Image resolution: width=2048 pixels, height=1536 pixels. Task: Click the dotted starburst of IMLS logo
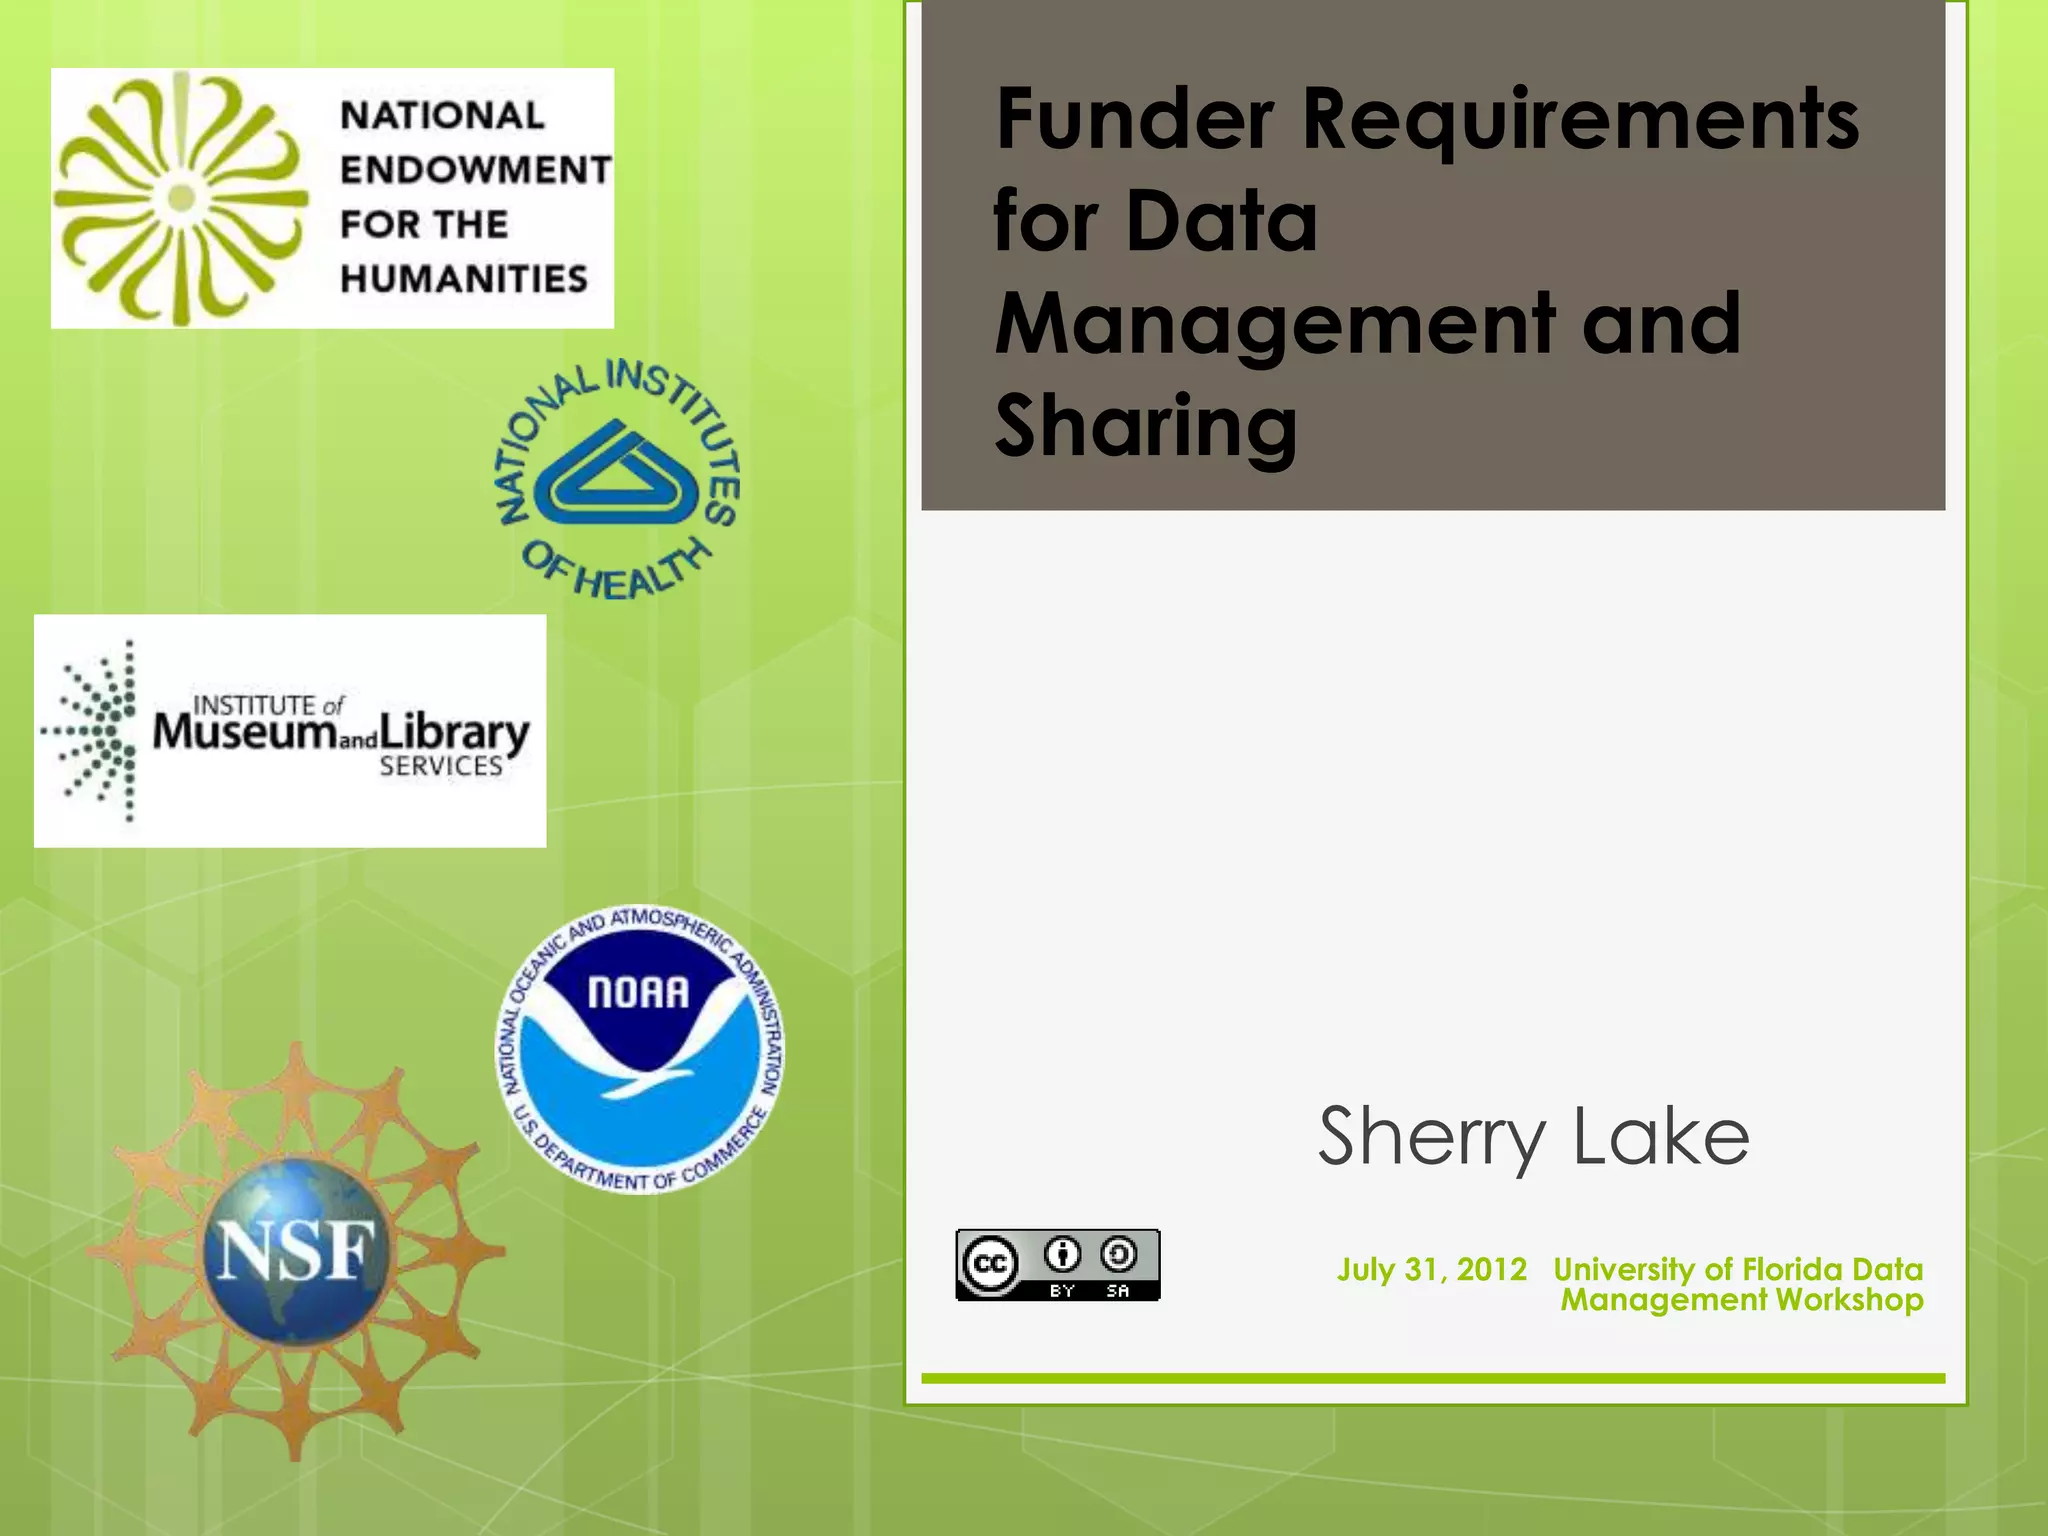(x=95, y=731)
